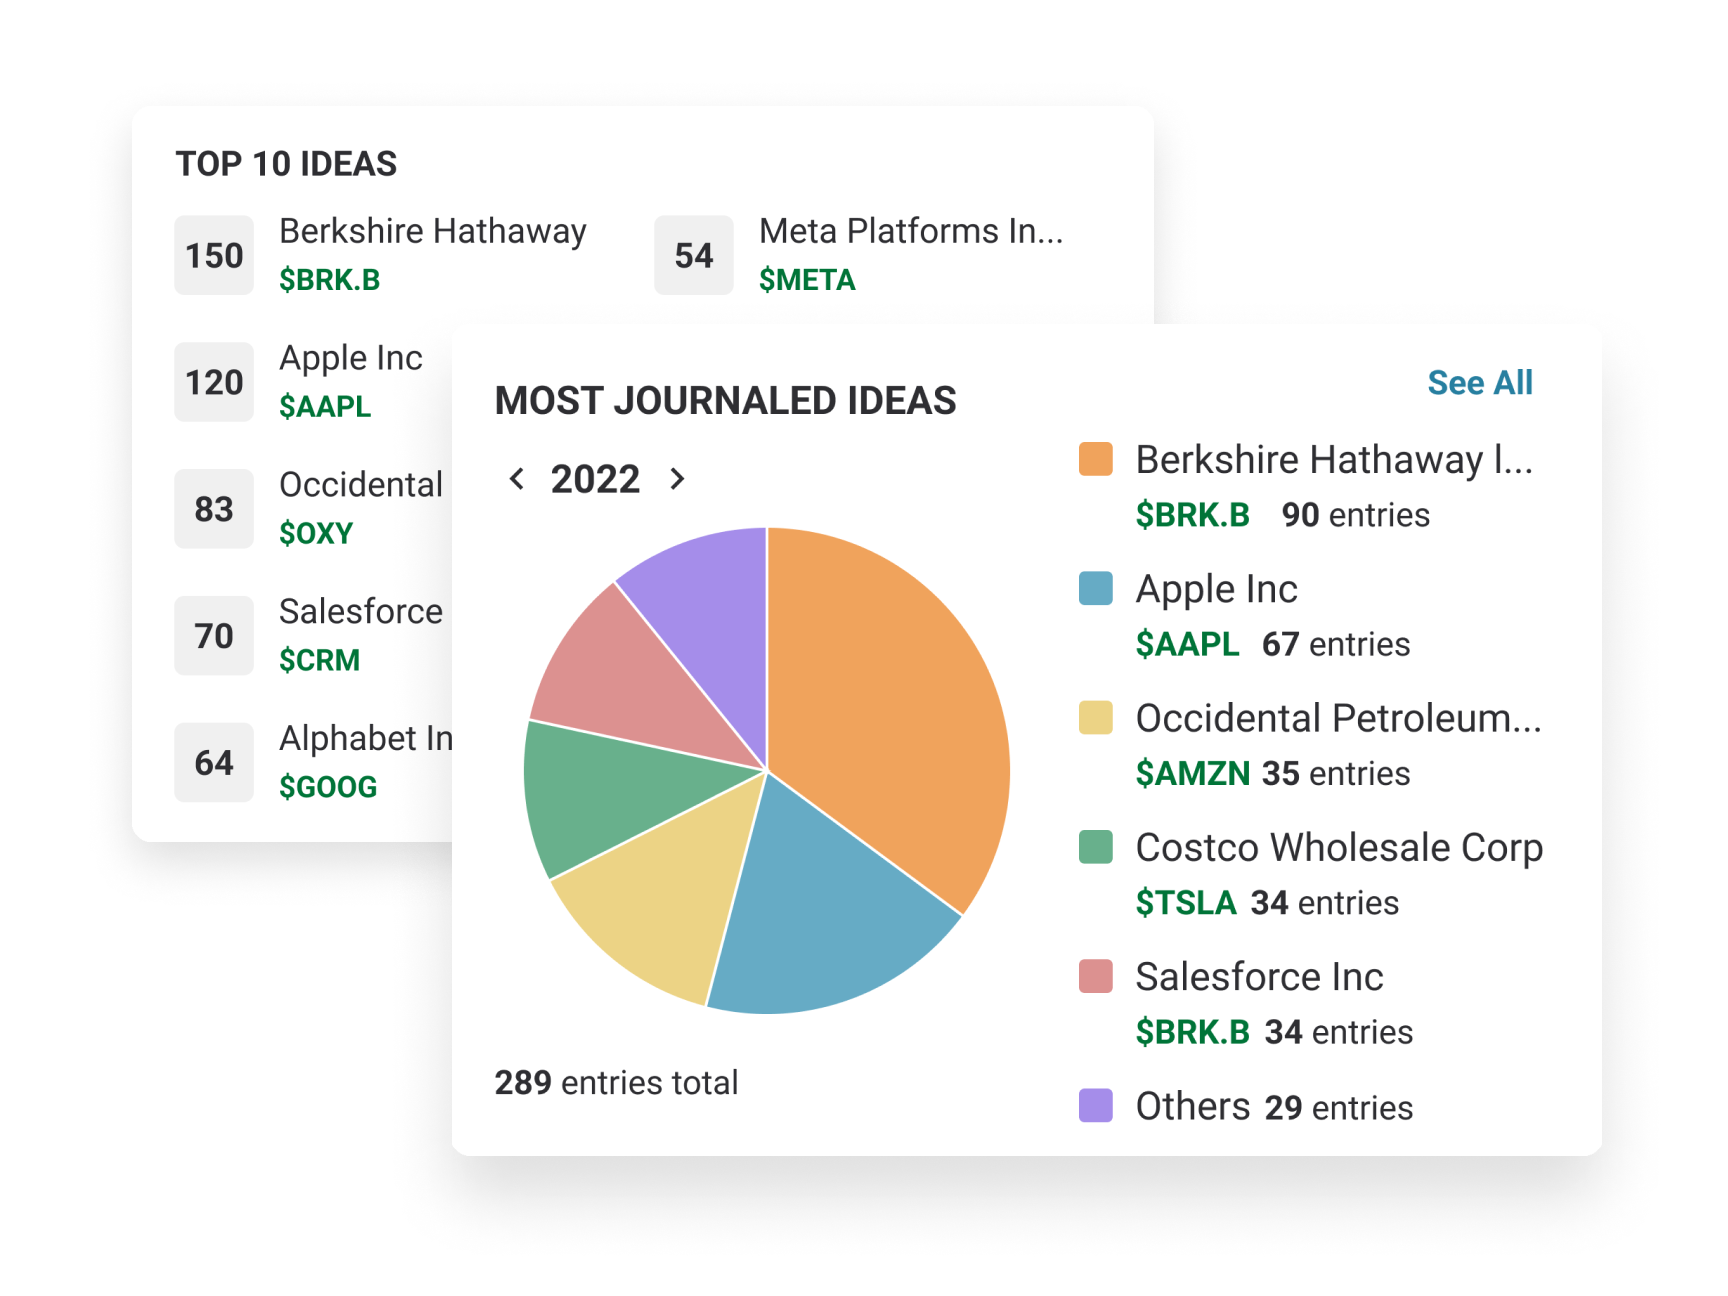Click the Meta Platforms In... idea name
Viewport: 1728px width, 1296px height.
(911, 231)
